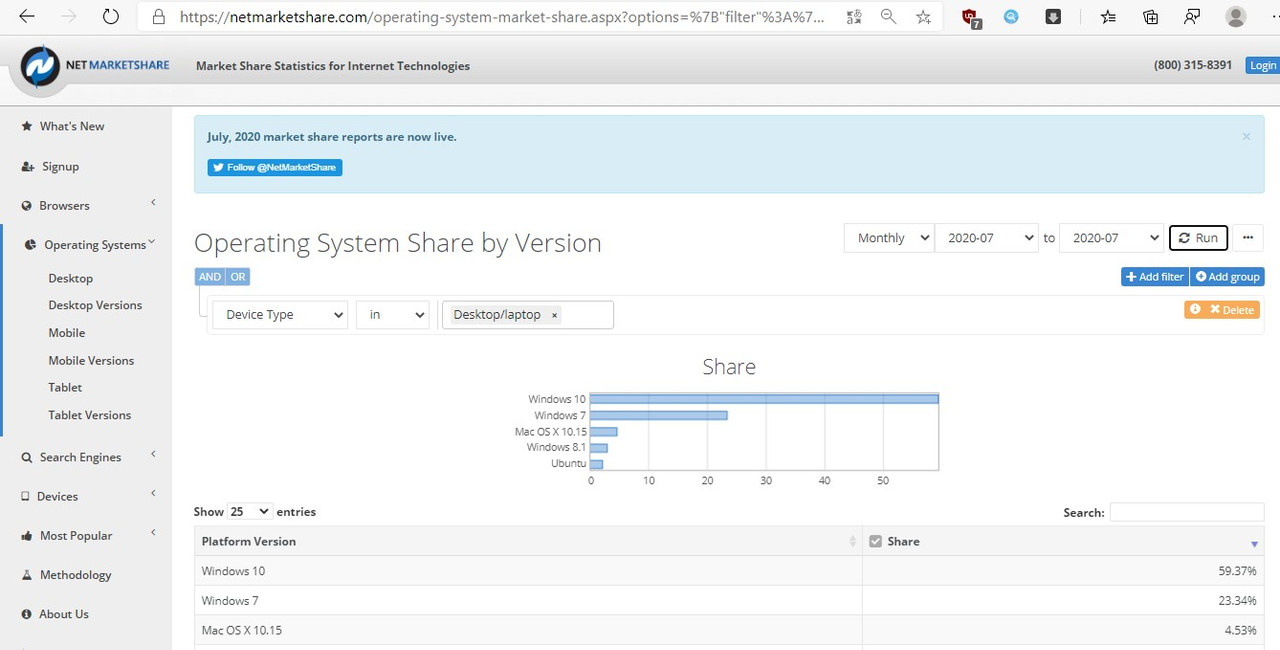Viewport: 1280px width, 650px height.
Task: Change the Show entries count dropdown
Action: coord(250,511)
